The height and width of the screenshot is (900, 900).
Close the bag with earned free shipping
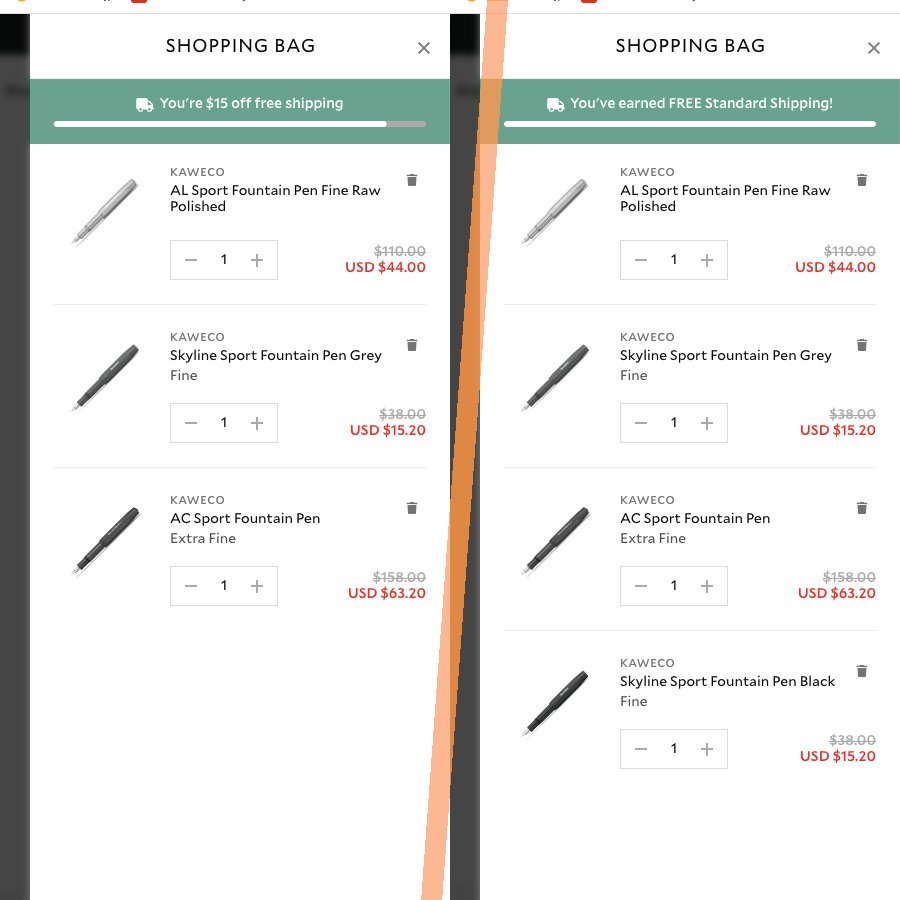(874, 48)
